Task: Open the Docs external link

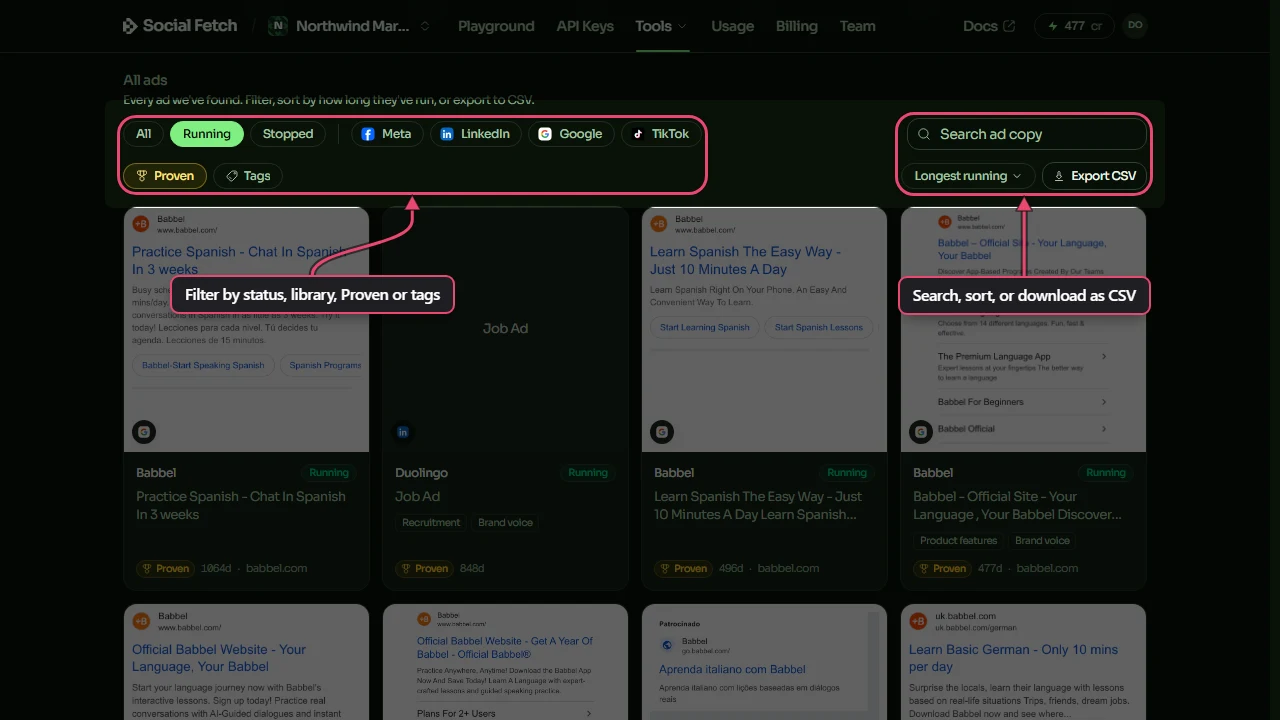Action: point(989,26)
